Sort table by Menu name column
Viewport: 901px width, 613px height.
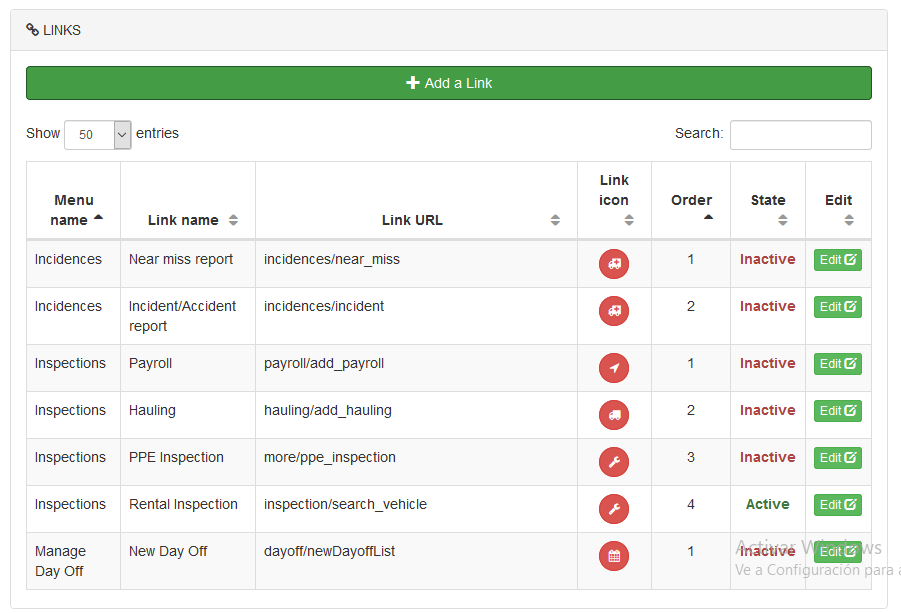click(74, 209)
